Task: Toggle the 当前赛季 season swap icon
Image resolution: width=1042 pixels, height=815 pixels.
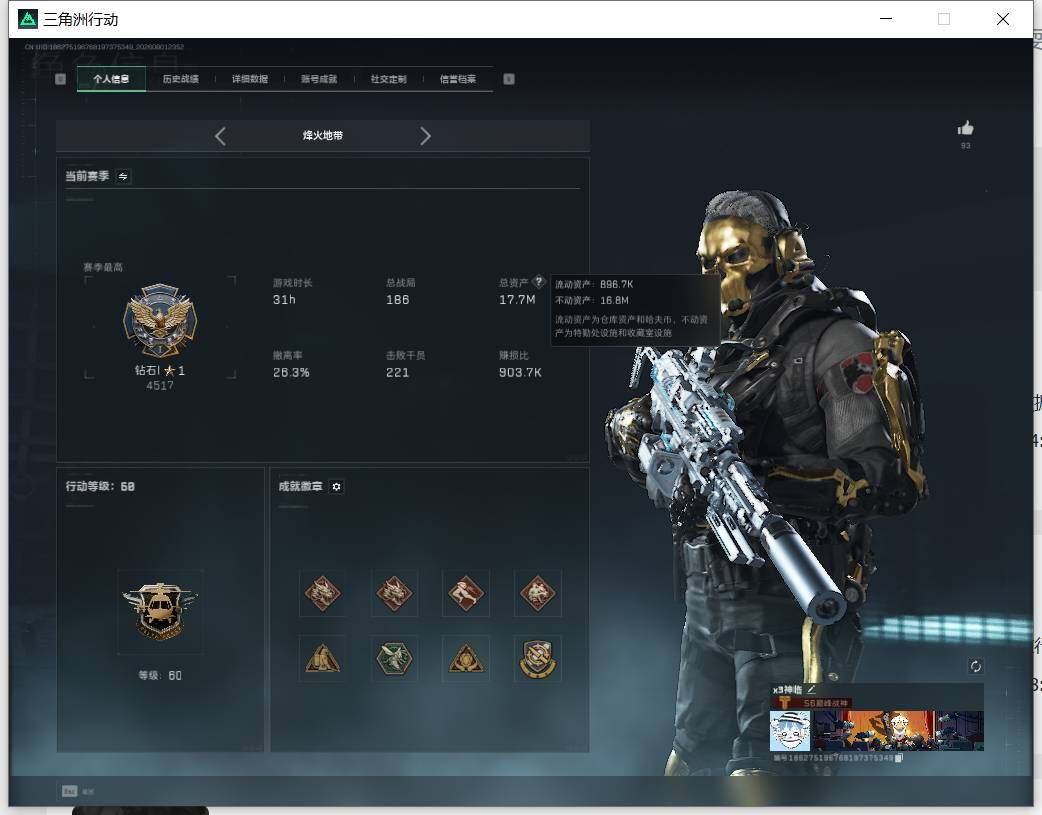Action: pos(123,176)
